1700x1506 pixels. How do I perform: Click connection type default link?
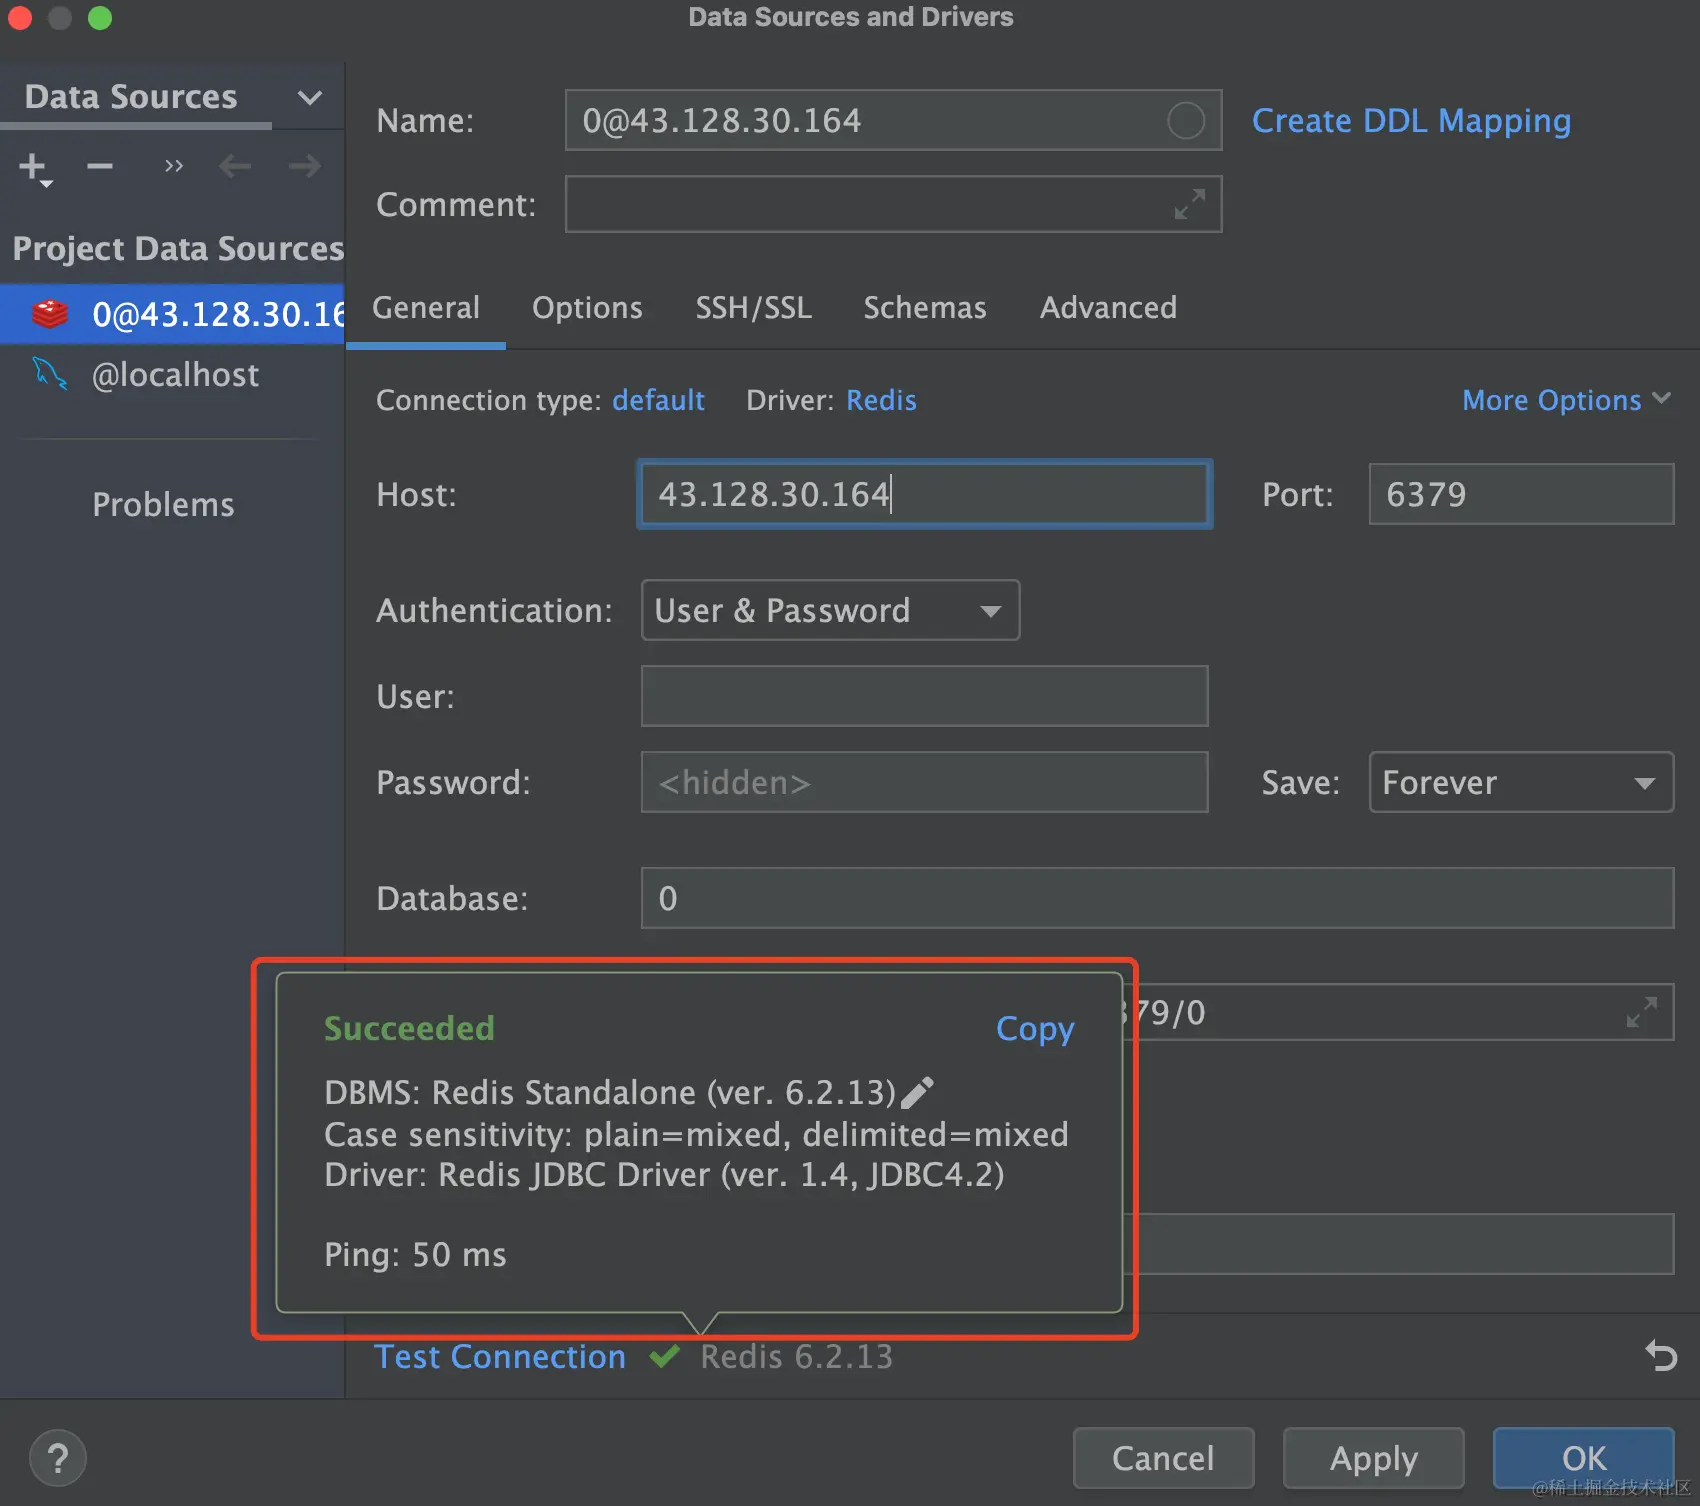[658, 400]
